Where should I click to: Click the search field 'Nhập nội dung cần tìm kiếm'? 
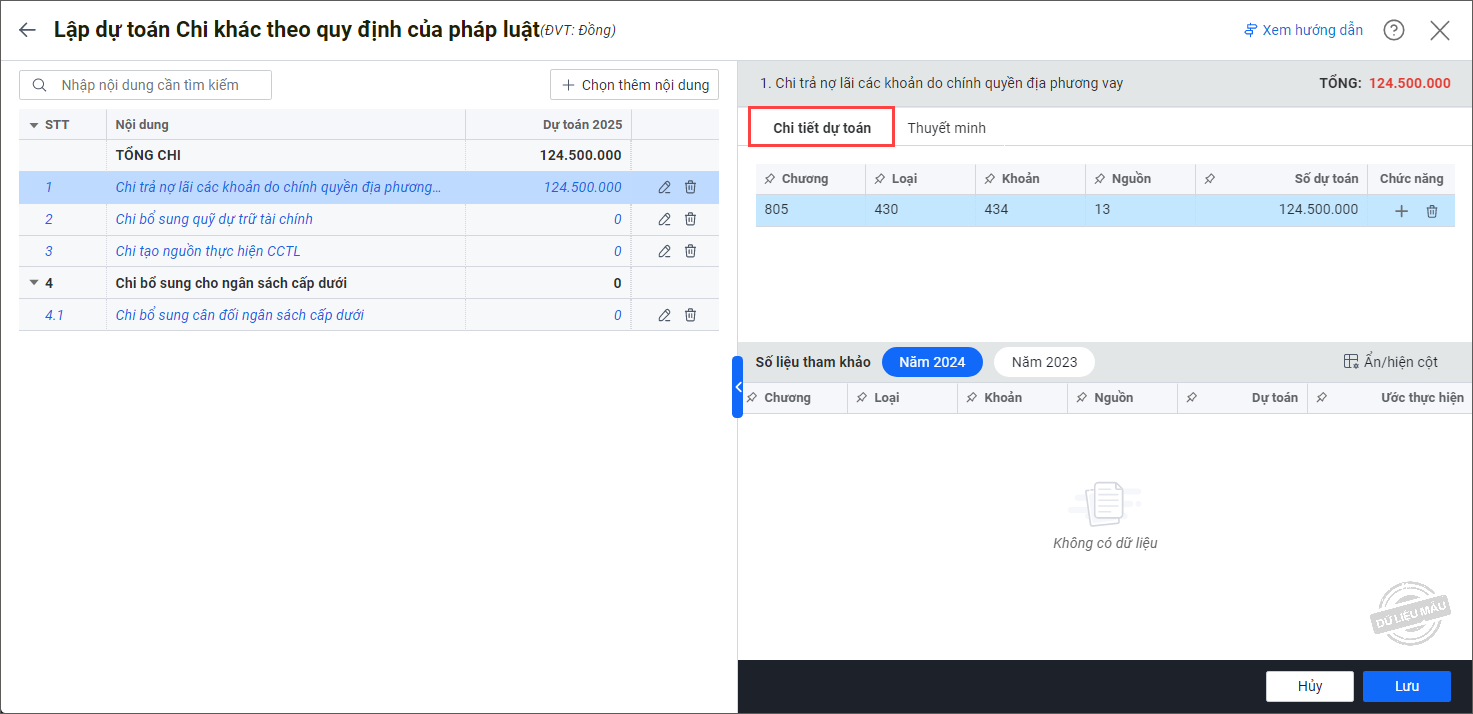(150, 85)
